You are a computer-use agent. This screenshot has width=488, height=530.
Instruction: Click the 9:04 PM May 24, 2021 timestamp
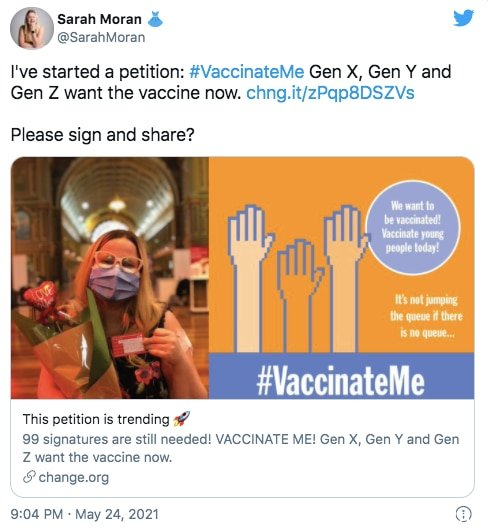84,514
